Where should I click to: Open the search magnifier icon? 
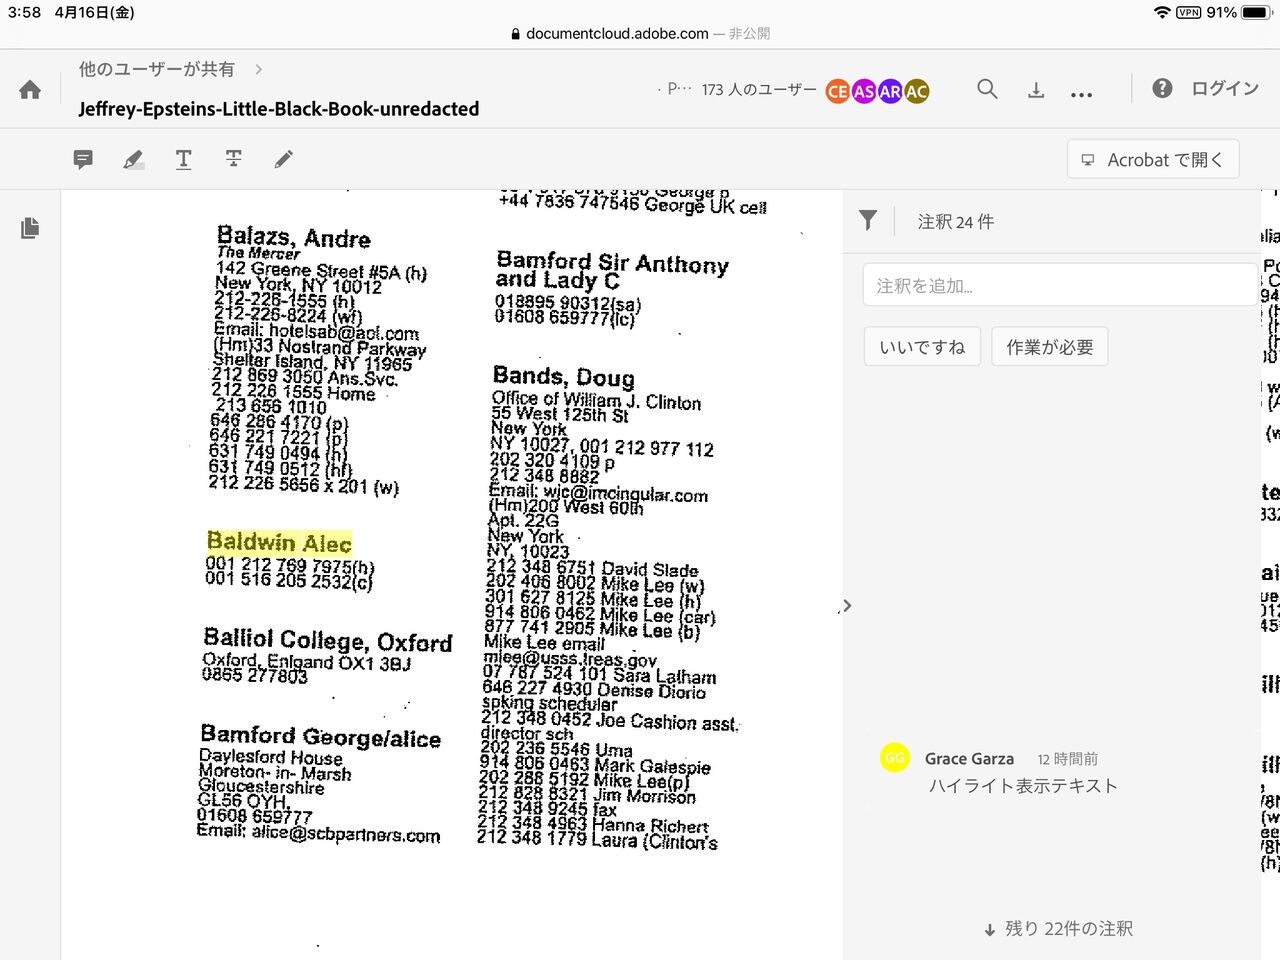click(x=987, y=89)
